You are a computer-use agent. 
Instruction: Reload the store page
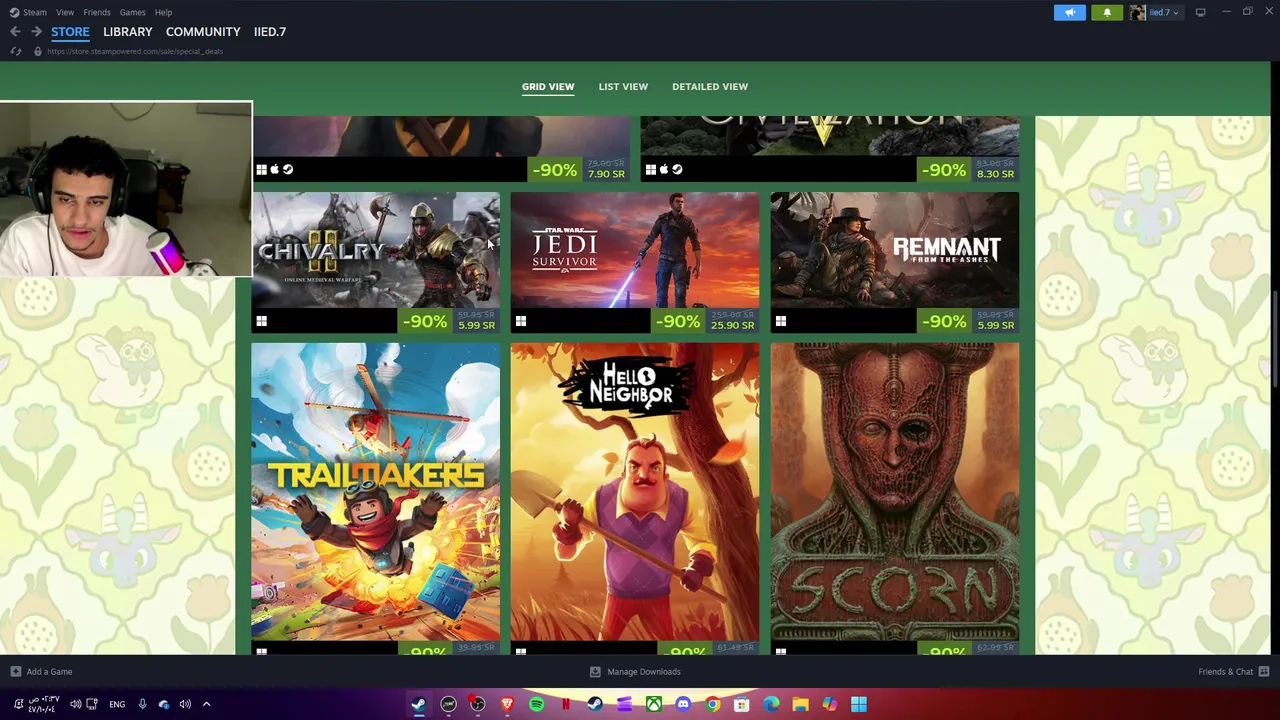point(16,51)
